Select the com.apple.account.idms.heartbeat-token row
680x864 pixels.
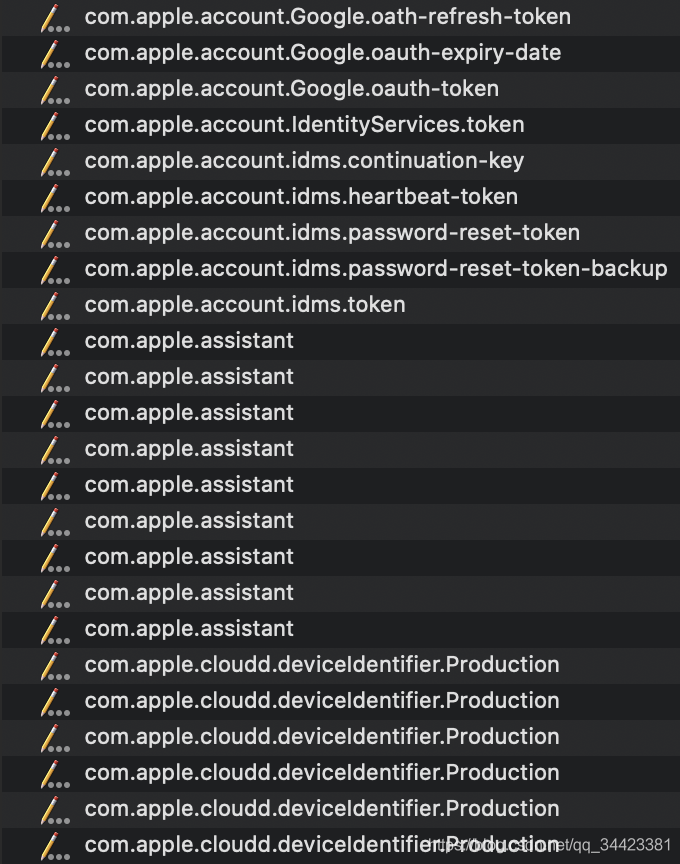point(341,197)
